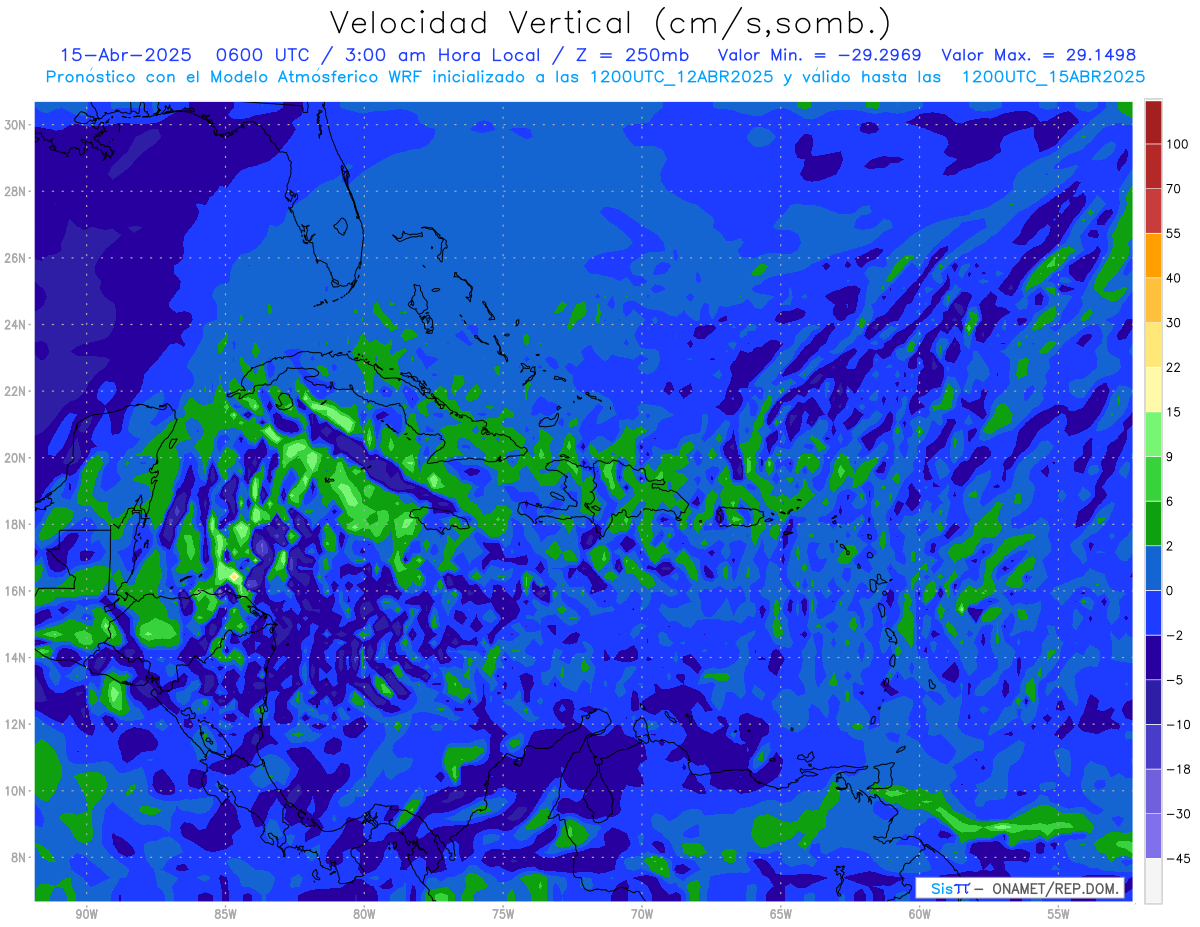The height and width of the screenshot is (927, 1200).
Task: Select the date text '15-Abr-2025'
Action: coord(124,55)
